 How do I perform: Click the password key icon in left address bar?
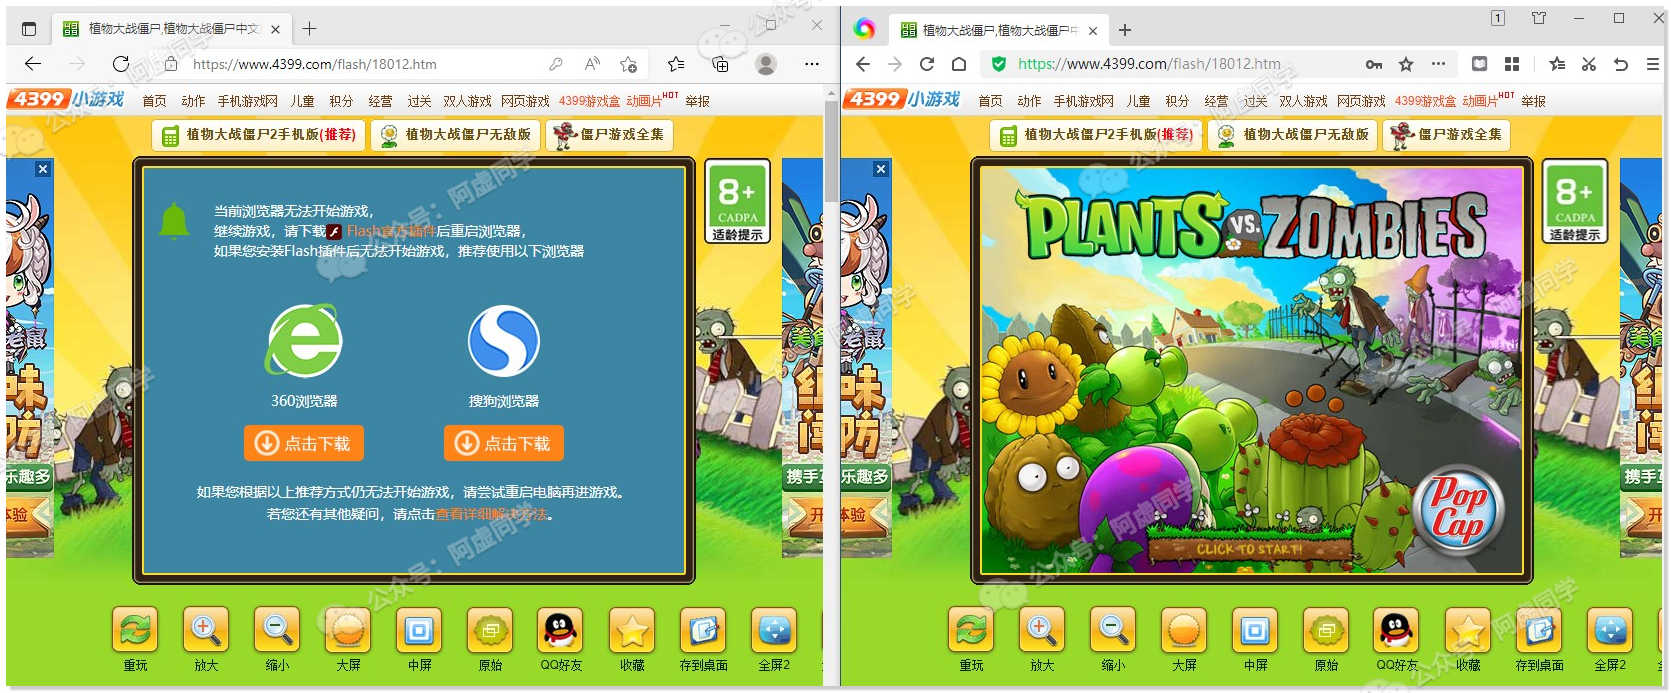point(556,64)
